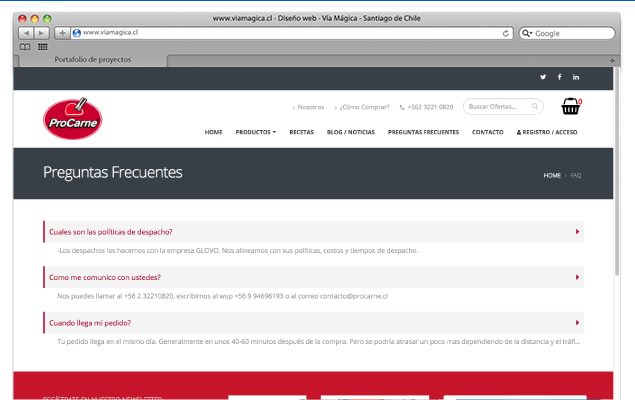
Task: Click the '¿Cómo Comprar?' link
Action: pyautogui.click(x=364, y=107)
